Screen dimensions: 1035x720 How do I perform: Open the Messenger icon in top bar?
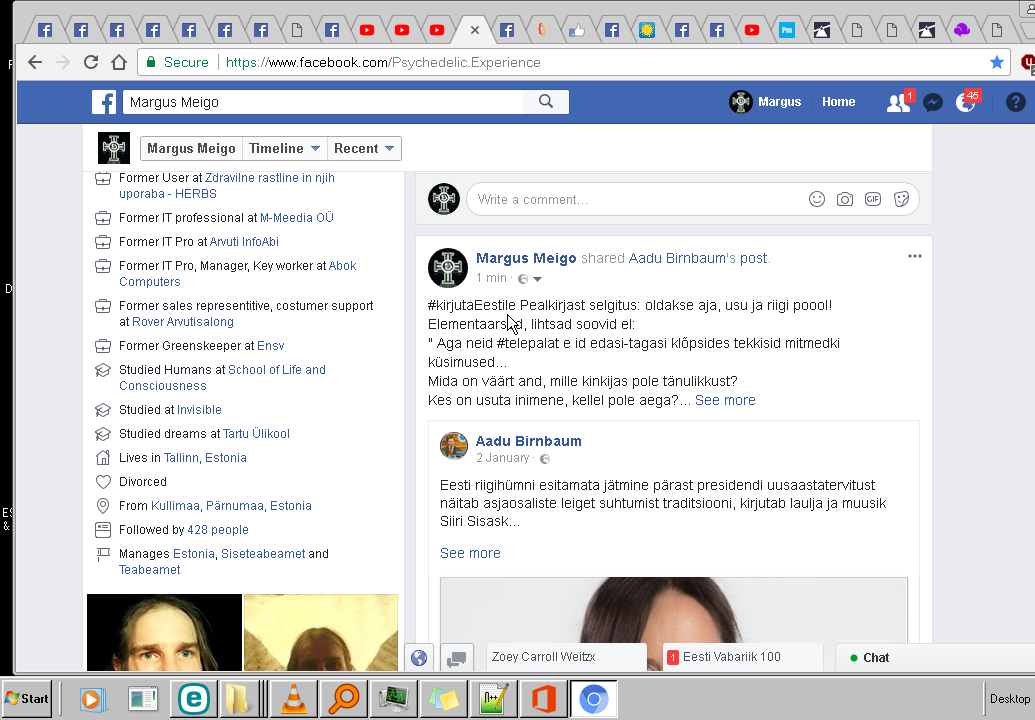[x=932, y=102]
